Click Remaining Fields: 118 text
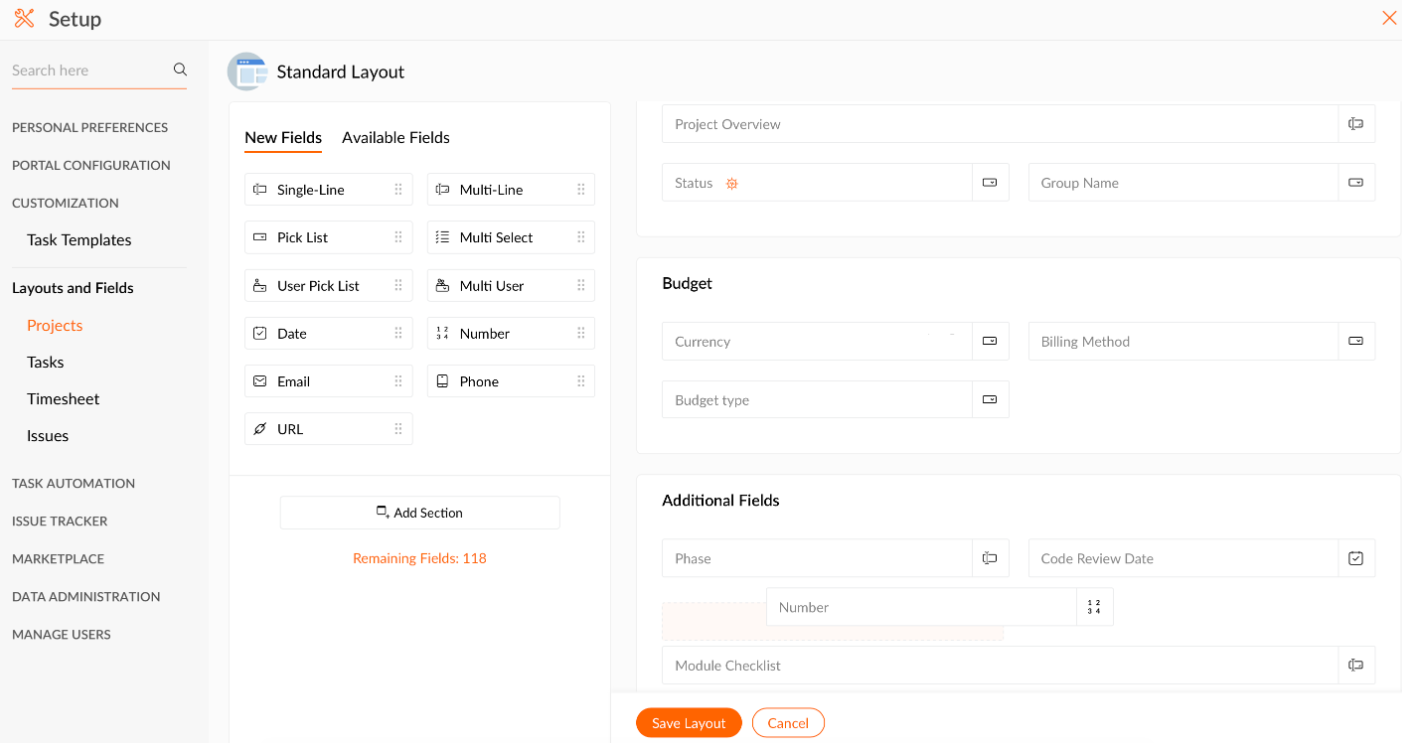This screenshot has height=743, width=1402. [x=420, y=558]
